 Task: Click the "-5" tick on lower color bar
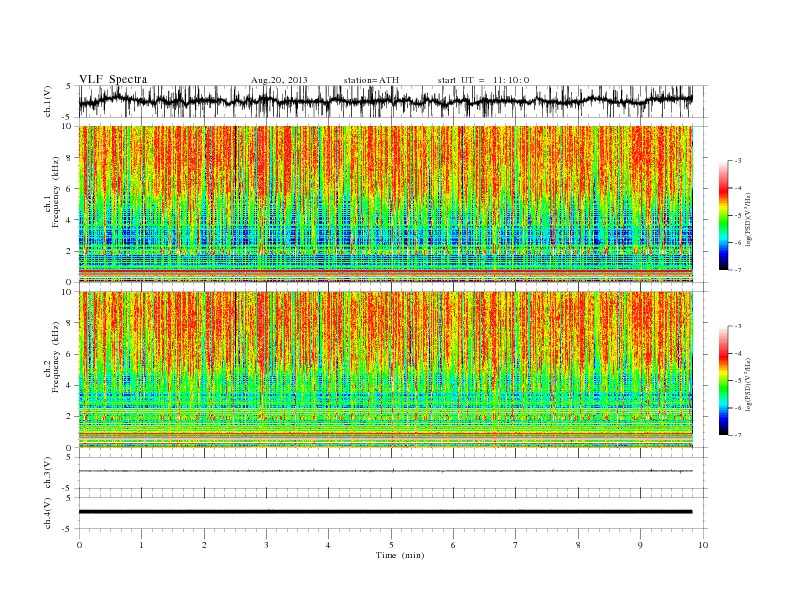coord(737,381)
